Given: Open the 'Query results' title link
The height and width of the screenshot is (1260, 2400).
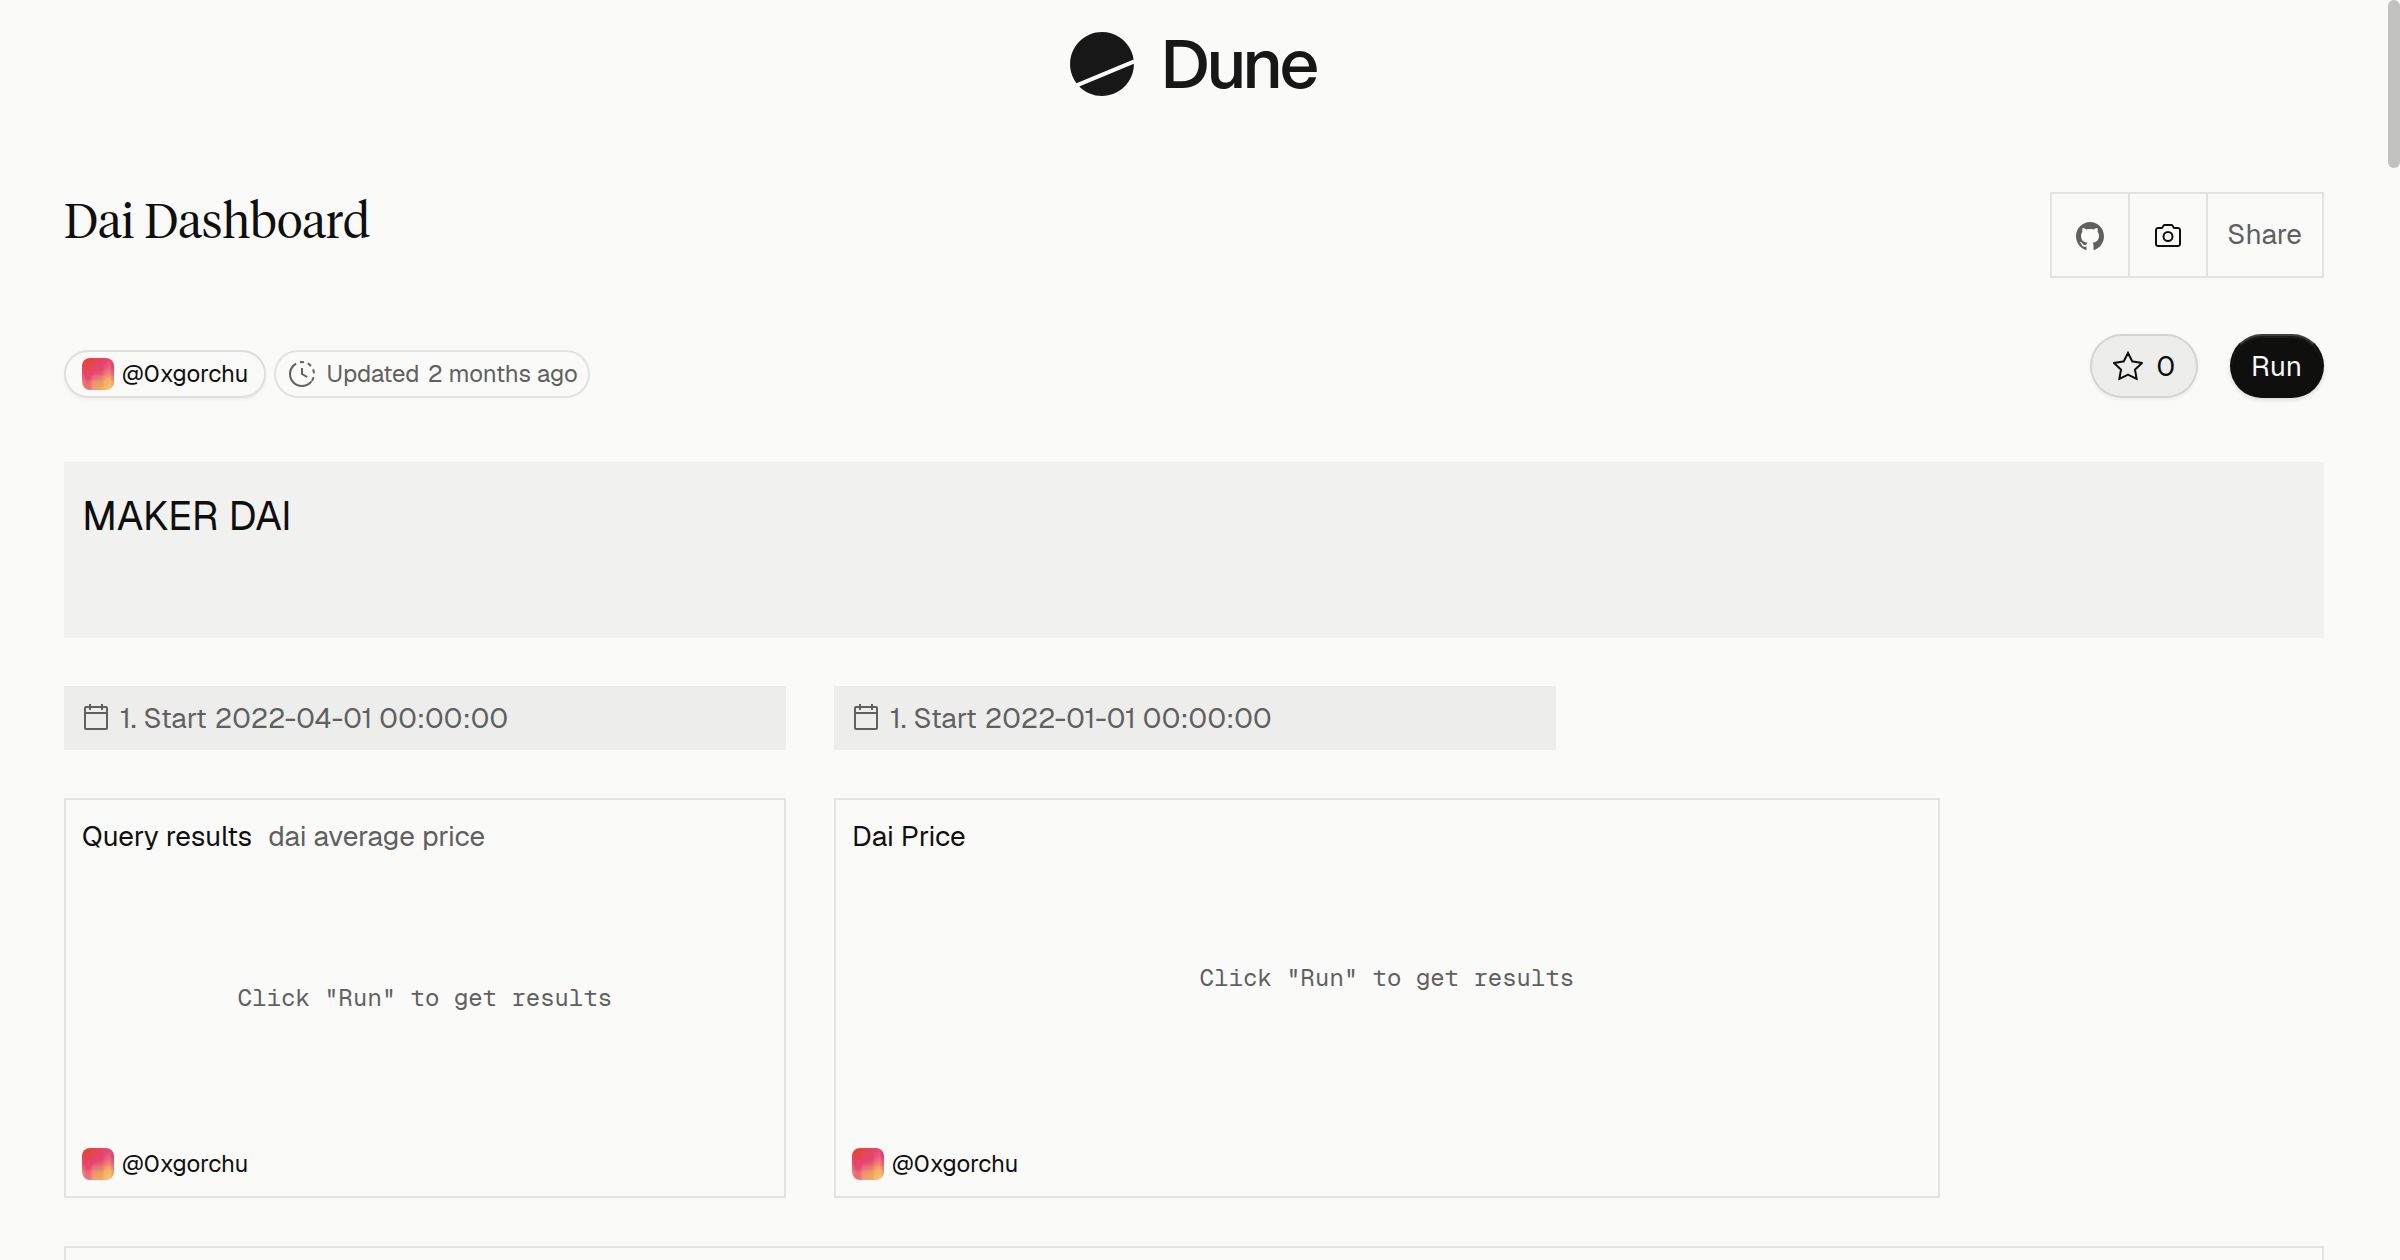Looking at the screenshot, I should pos(167,836).
